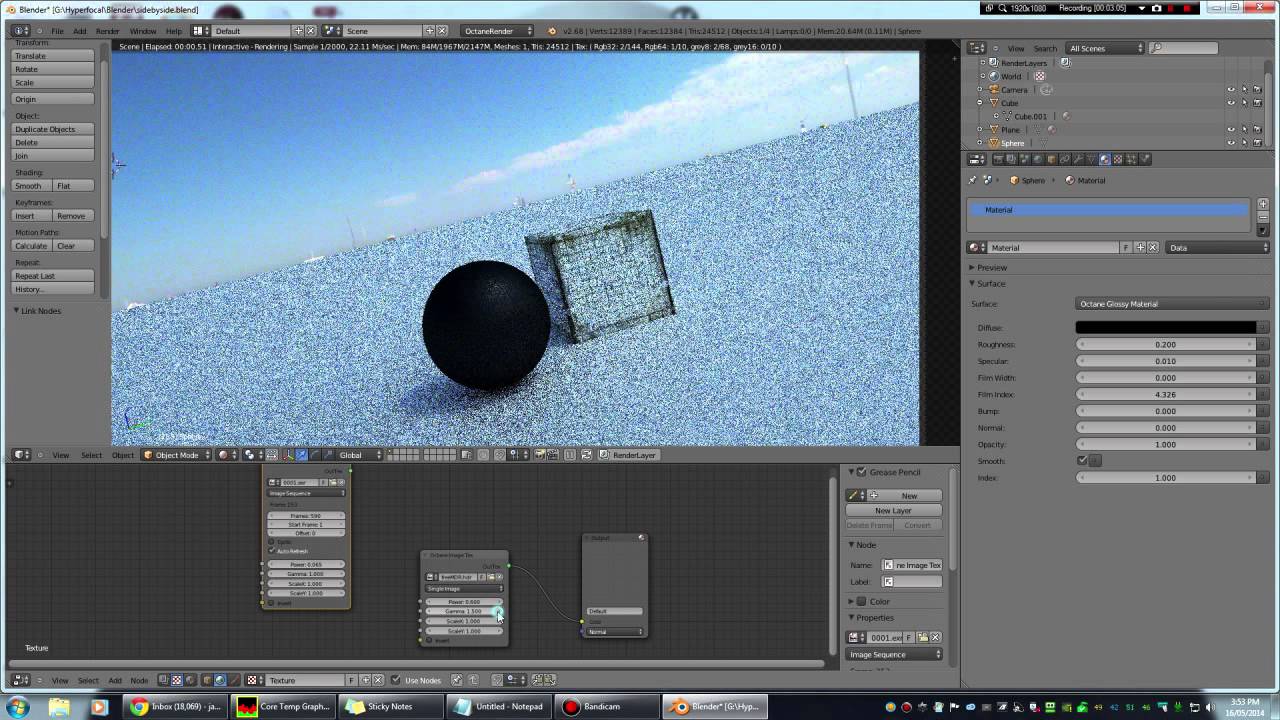Open the Image Sequence dropdown in Properties

[x=895, y=655]
